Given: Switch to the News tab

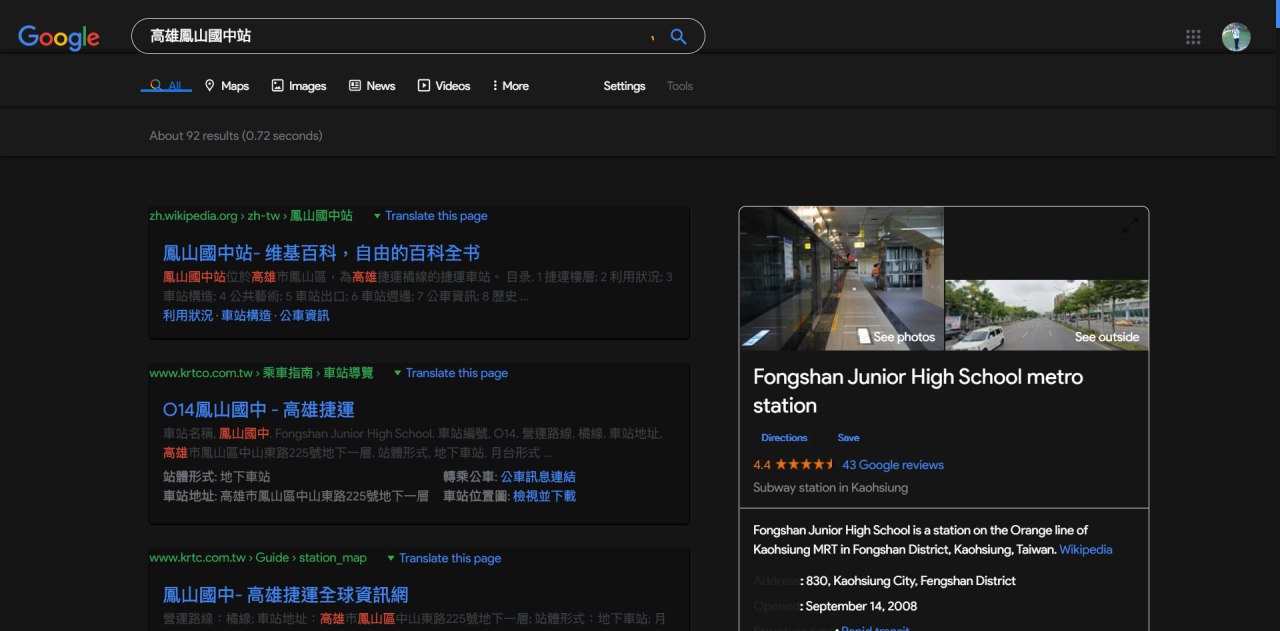Looking at the screenshot, I should [372, 86].
